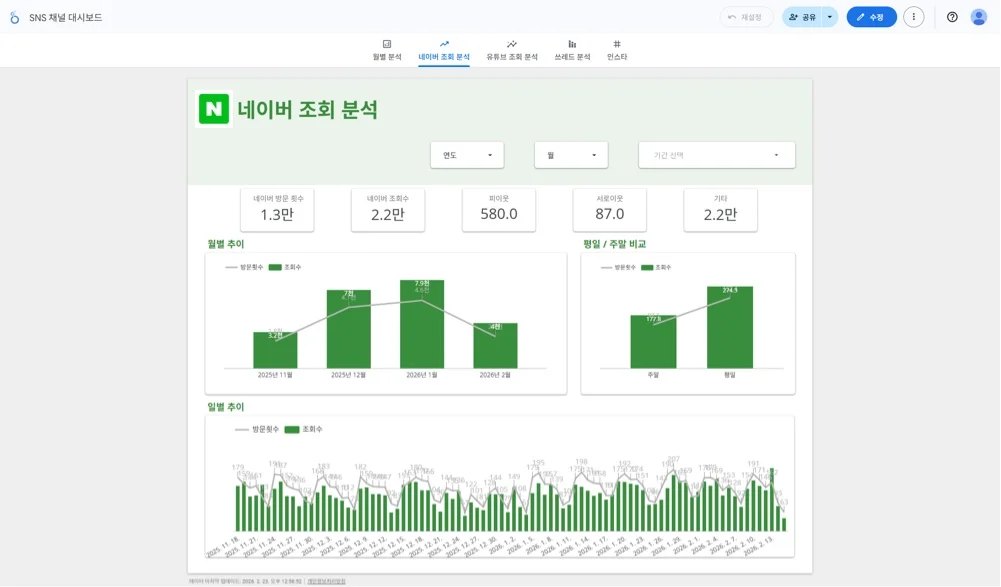
Task: Click the 평일 / 주말 비교 section title
Action: click(614, 244)
